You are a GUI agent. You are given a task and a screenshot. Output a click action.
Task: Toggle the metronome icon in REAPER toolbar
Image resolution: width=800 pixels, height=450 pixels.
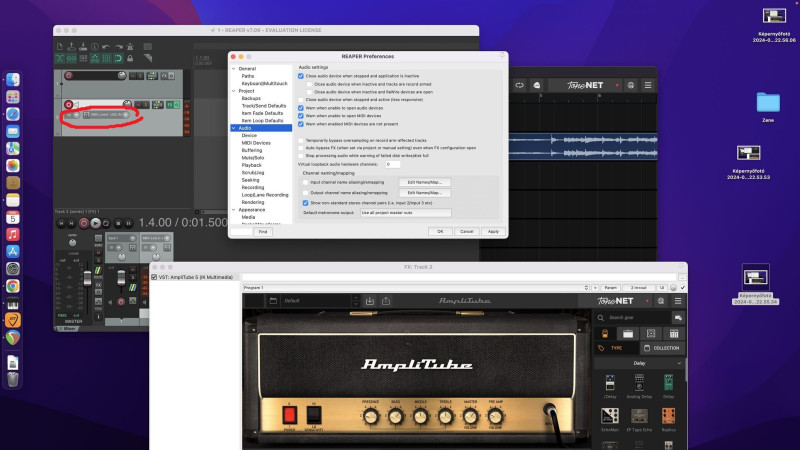coord(130,46)
